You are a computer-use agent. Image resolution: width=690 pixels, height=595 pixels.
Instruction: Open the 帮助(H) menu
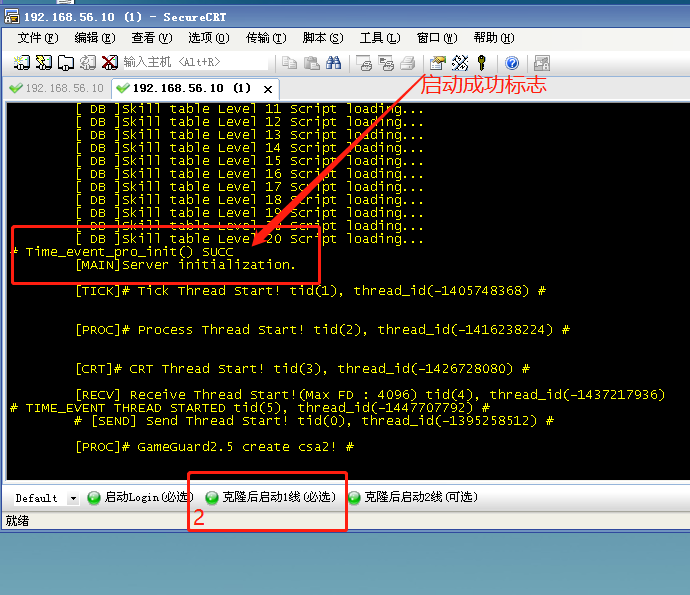(494, 38)
